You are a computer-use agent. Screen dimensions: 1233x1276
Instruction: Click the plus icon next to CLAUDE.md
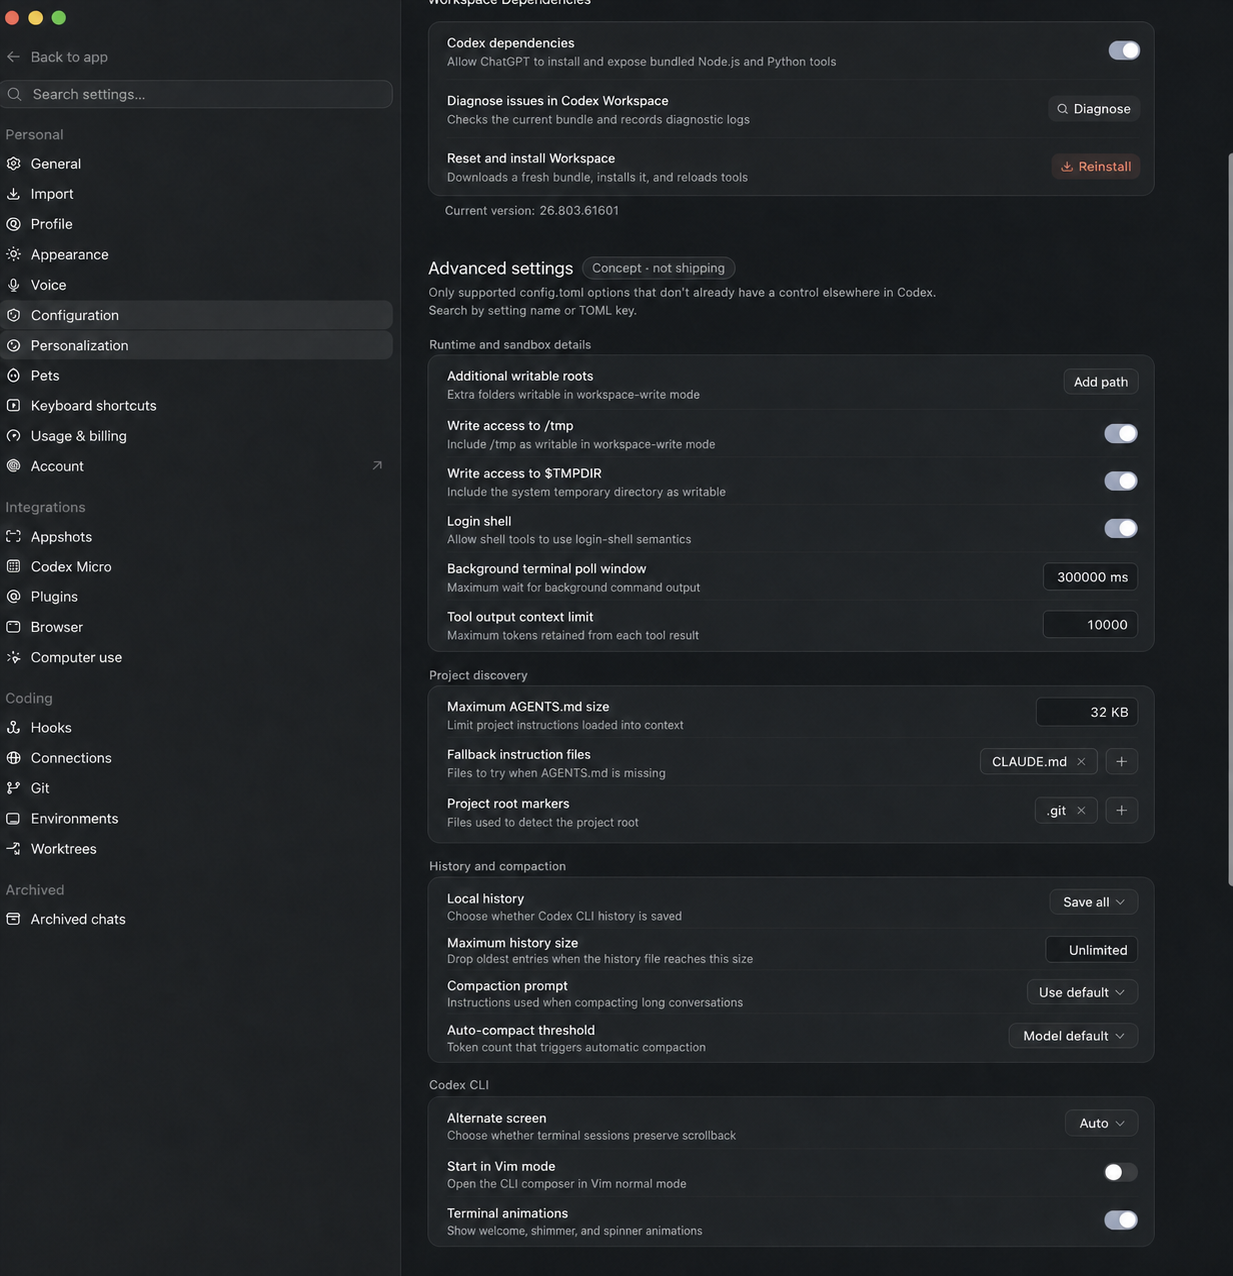click(x=1121, y=762)
